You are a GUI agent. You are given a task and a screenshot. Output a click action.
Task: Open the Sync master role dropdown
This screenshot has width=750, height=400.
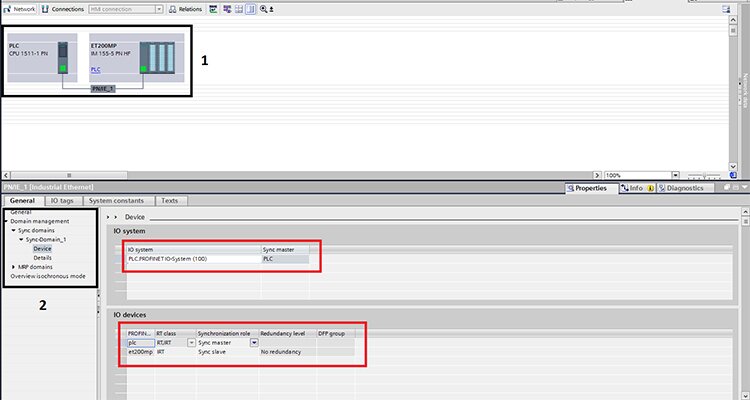(254, 343)
